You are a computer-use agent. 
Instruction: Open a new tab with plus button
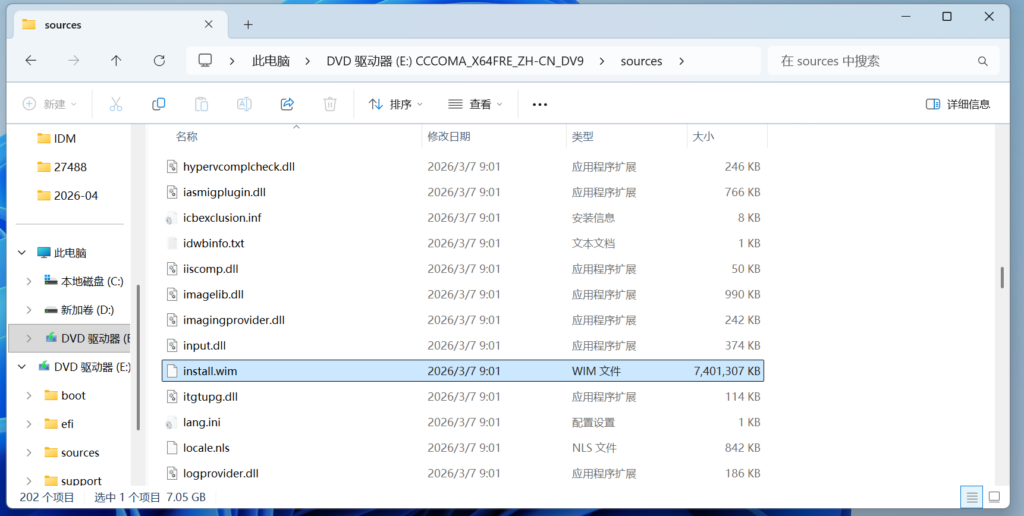[x=248, y=24]
